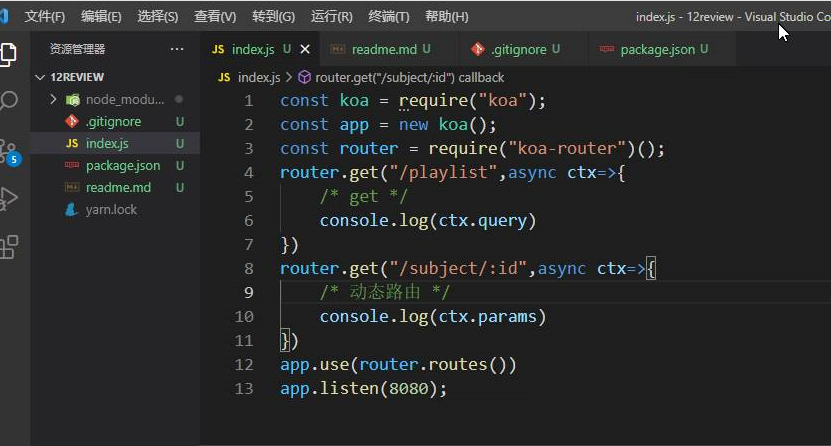Open the 编辑(E) menu

coord(101,17)
